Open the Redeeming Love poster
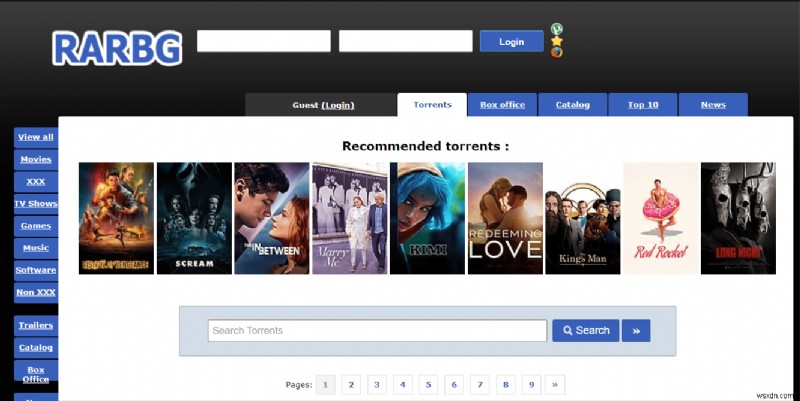 pyautogui.click(x=505, y=218)
